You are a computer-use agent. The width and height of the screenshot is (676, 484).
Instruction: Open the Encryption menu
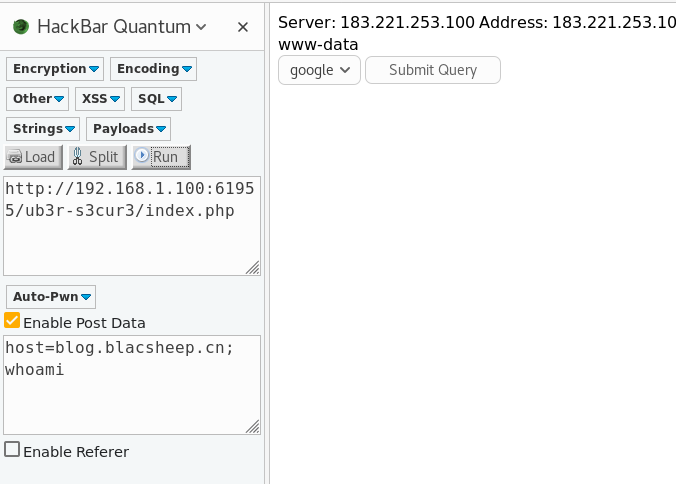tap(55, 69)
